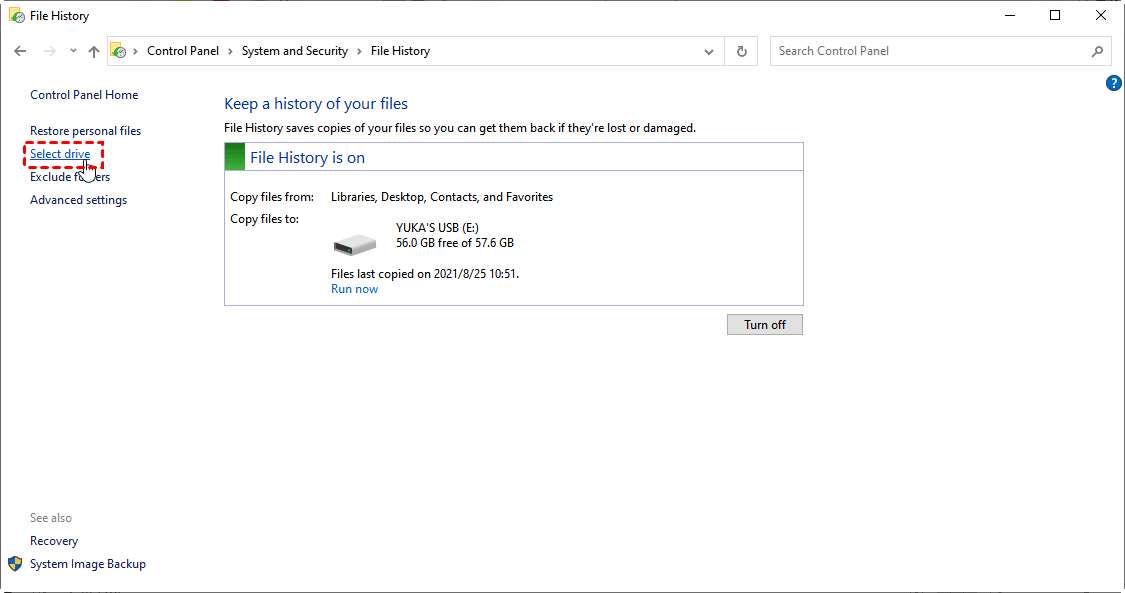1125x593 pixels.
Task: Select System and Security breadcrumb
Action: (x=294, y=51)
